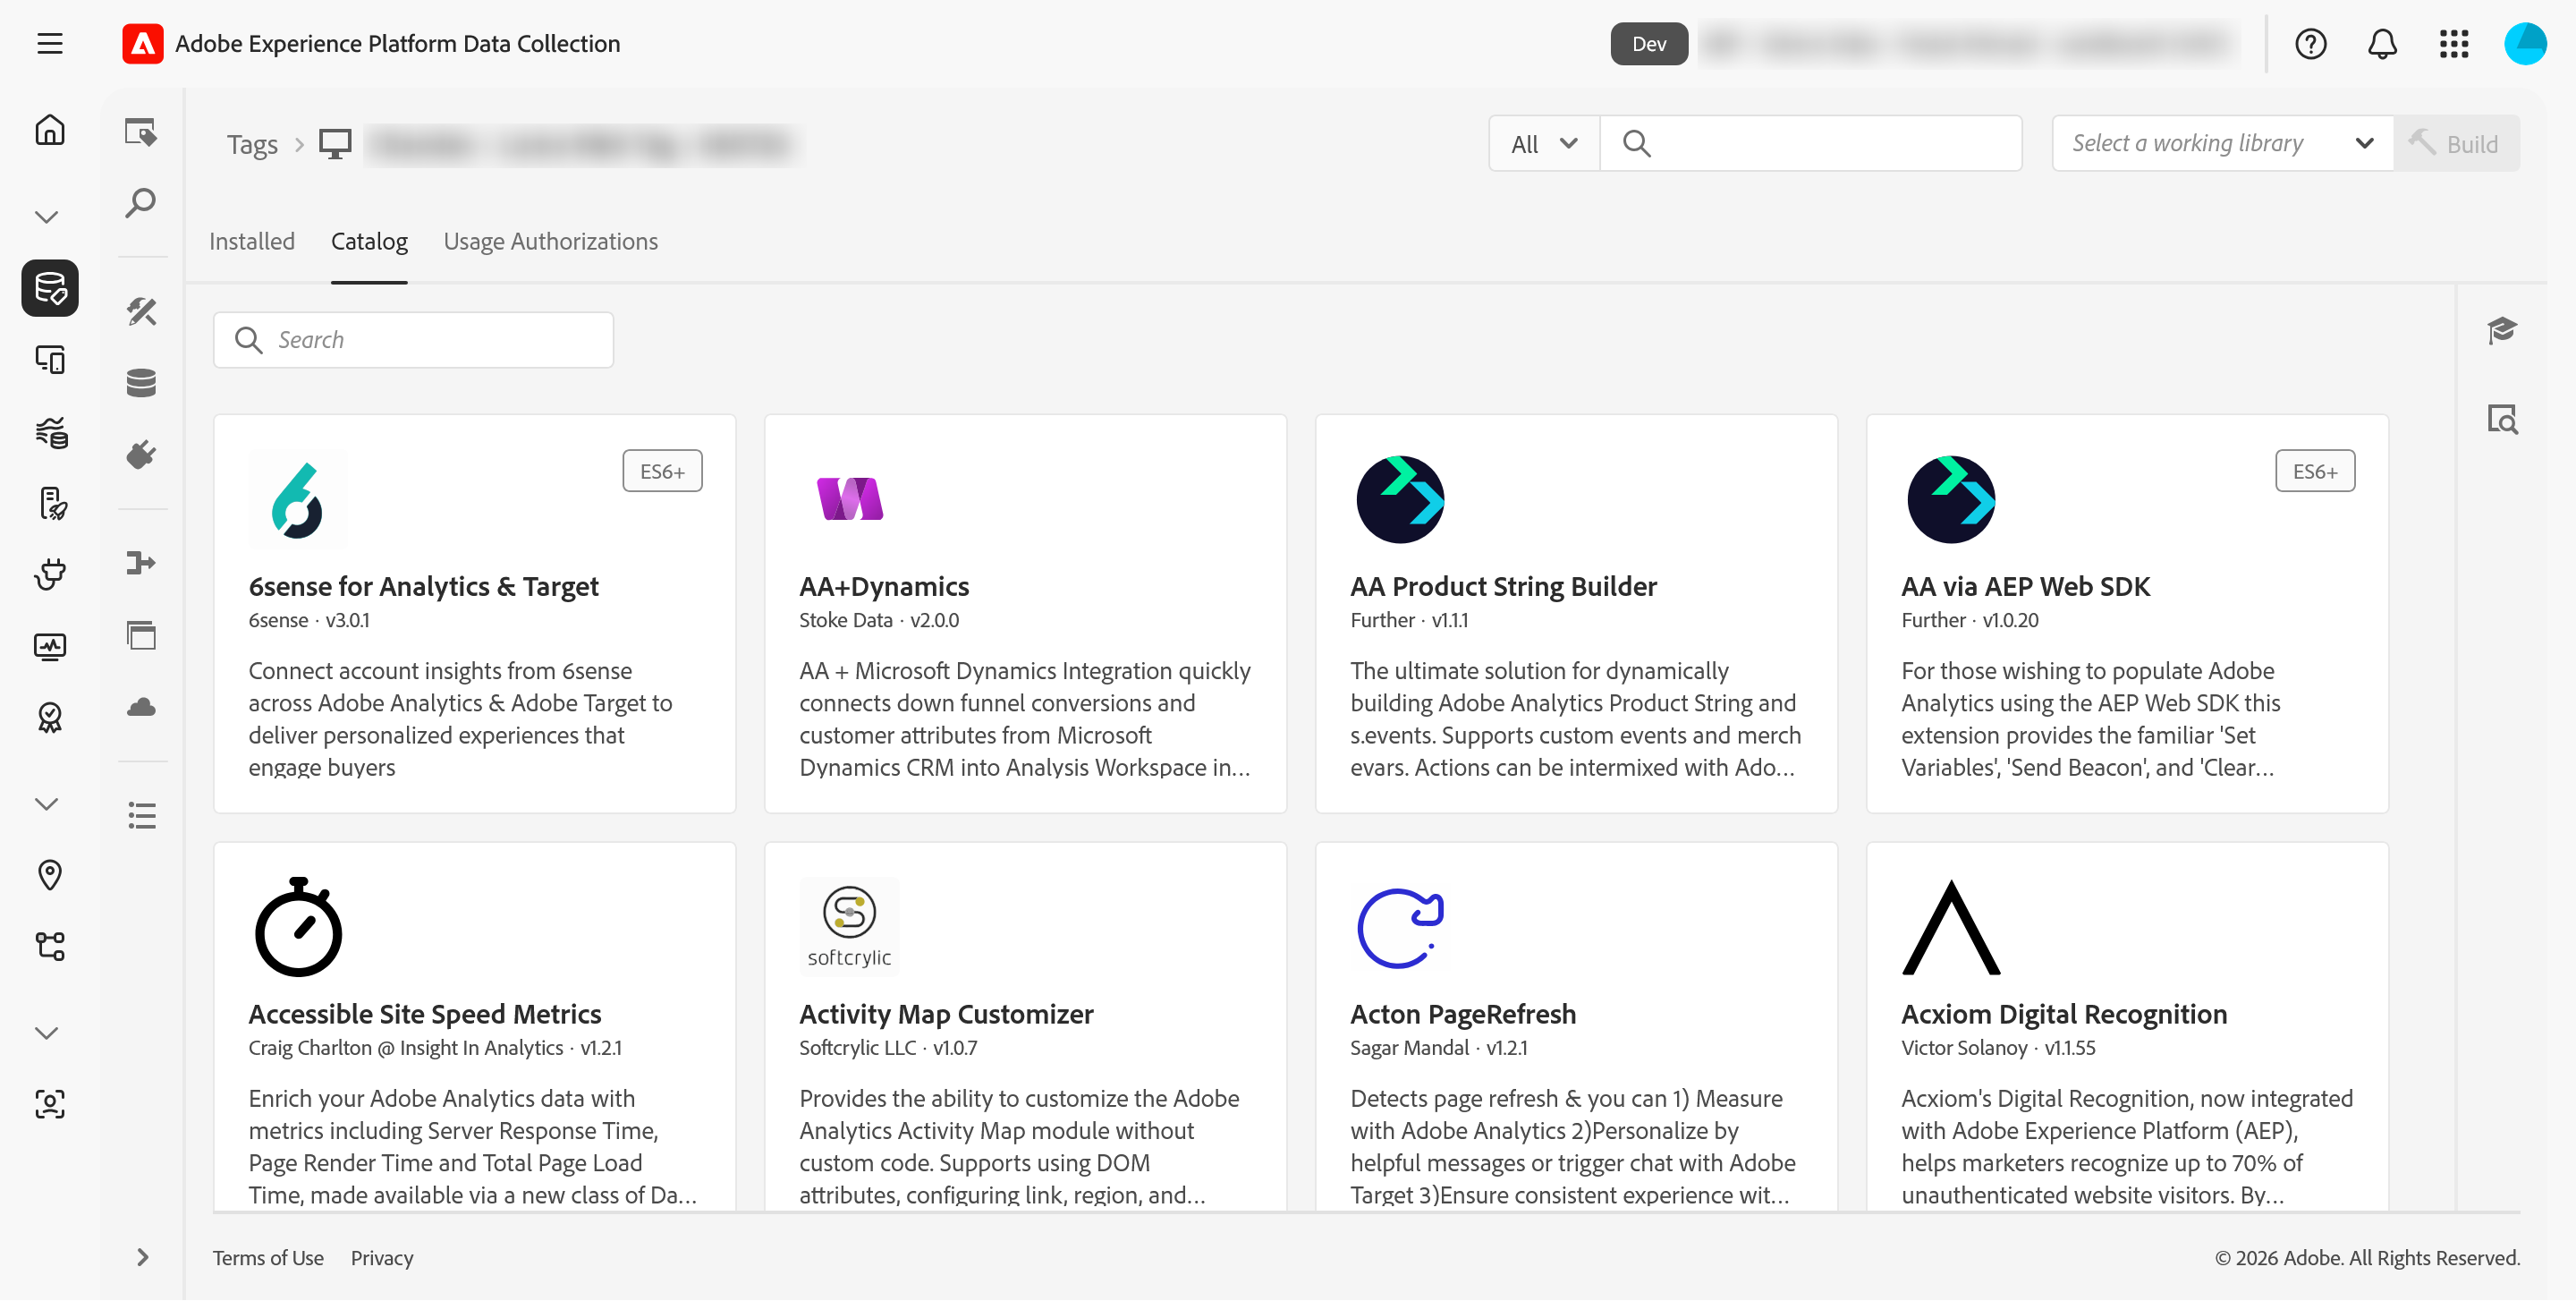
Task: Click the award ribbon icon in left rail
Action: (50, 717)
